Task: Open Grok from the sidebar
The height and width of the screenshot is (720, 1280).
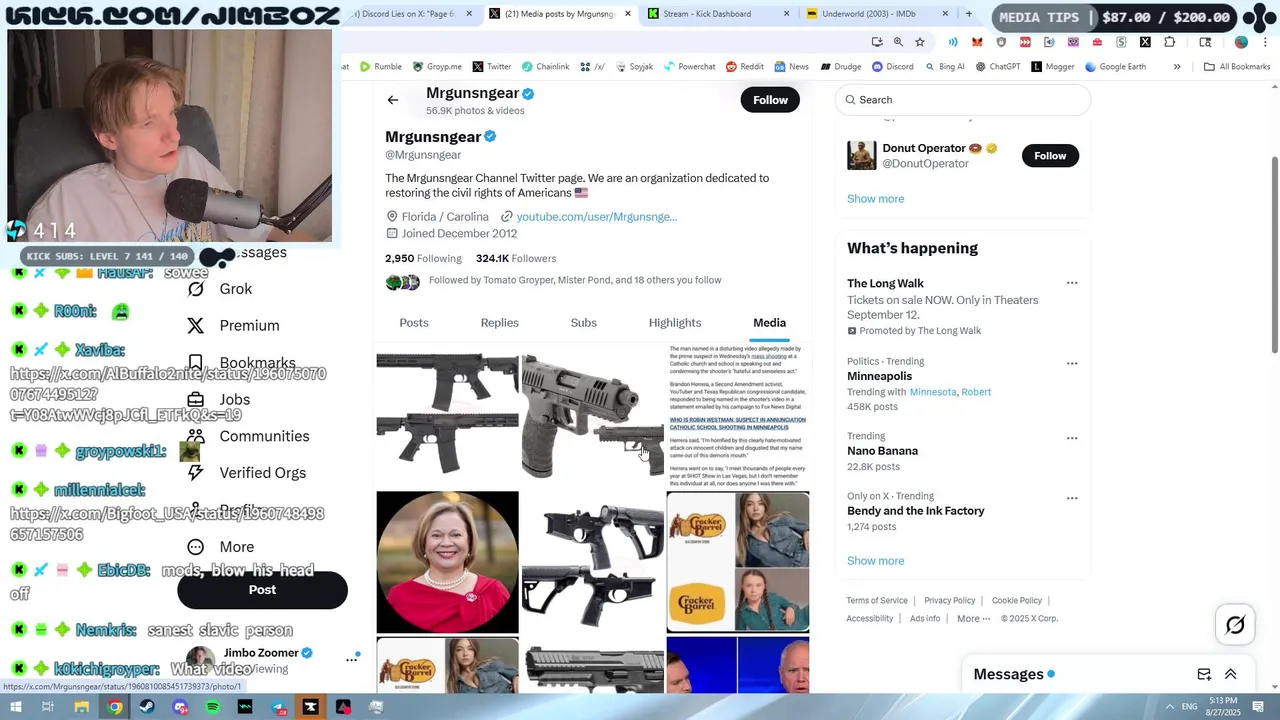Action: (x=220, y=289)
